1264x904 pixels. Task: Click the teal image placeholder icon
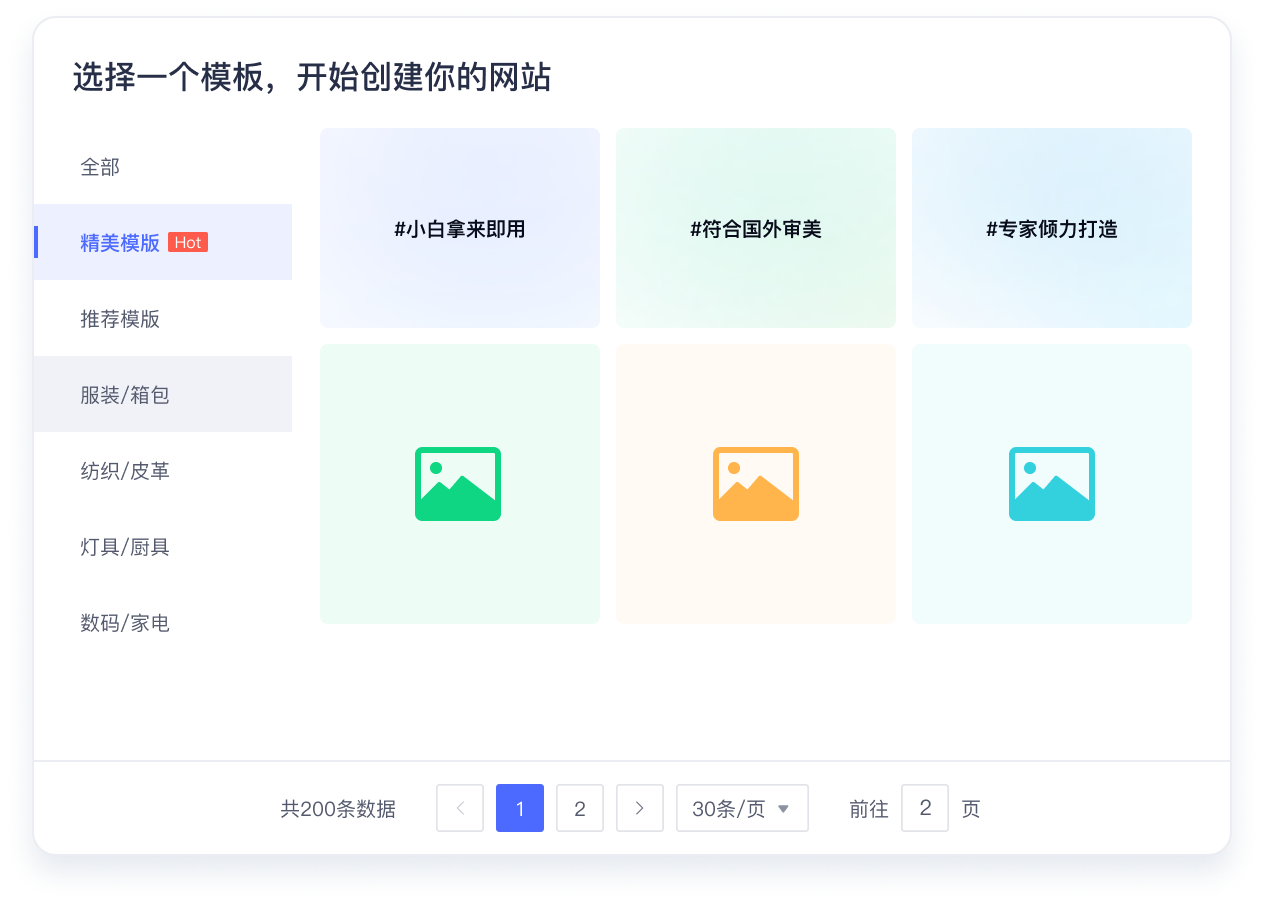tap(1051, 484)
